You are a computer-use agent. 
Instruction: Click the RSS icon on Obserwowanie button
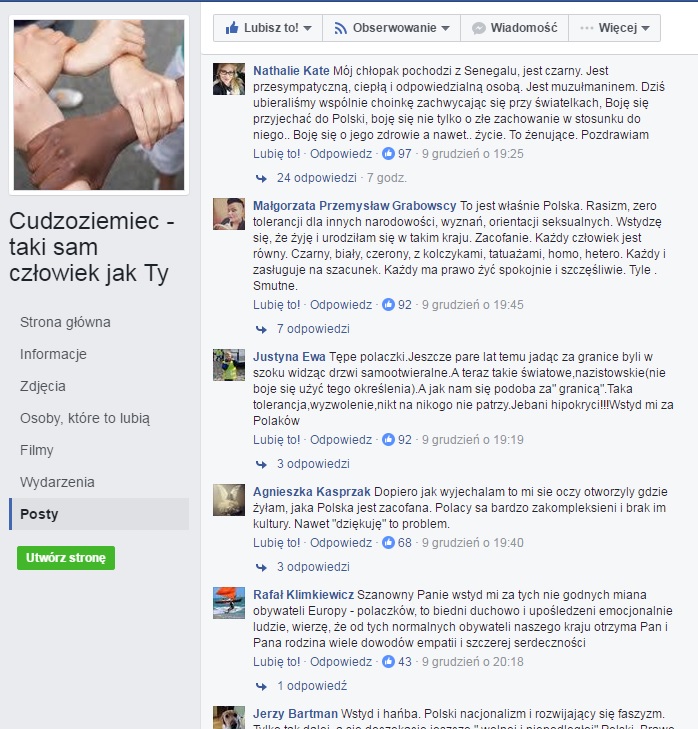340,28
